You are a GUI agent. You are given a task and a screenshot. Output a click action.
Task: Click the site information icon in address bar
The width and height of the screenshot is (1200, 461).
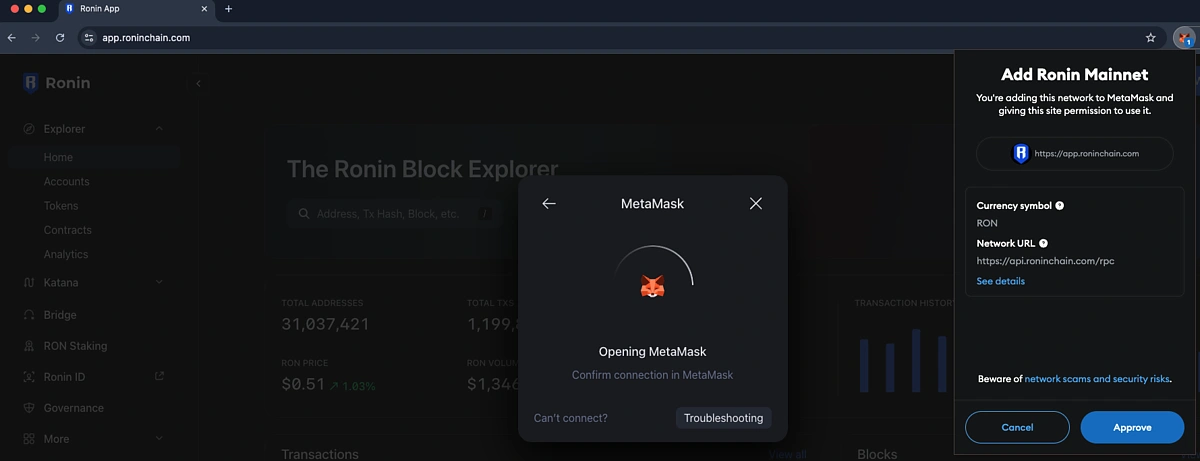[88, 37]
